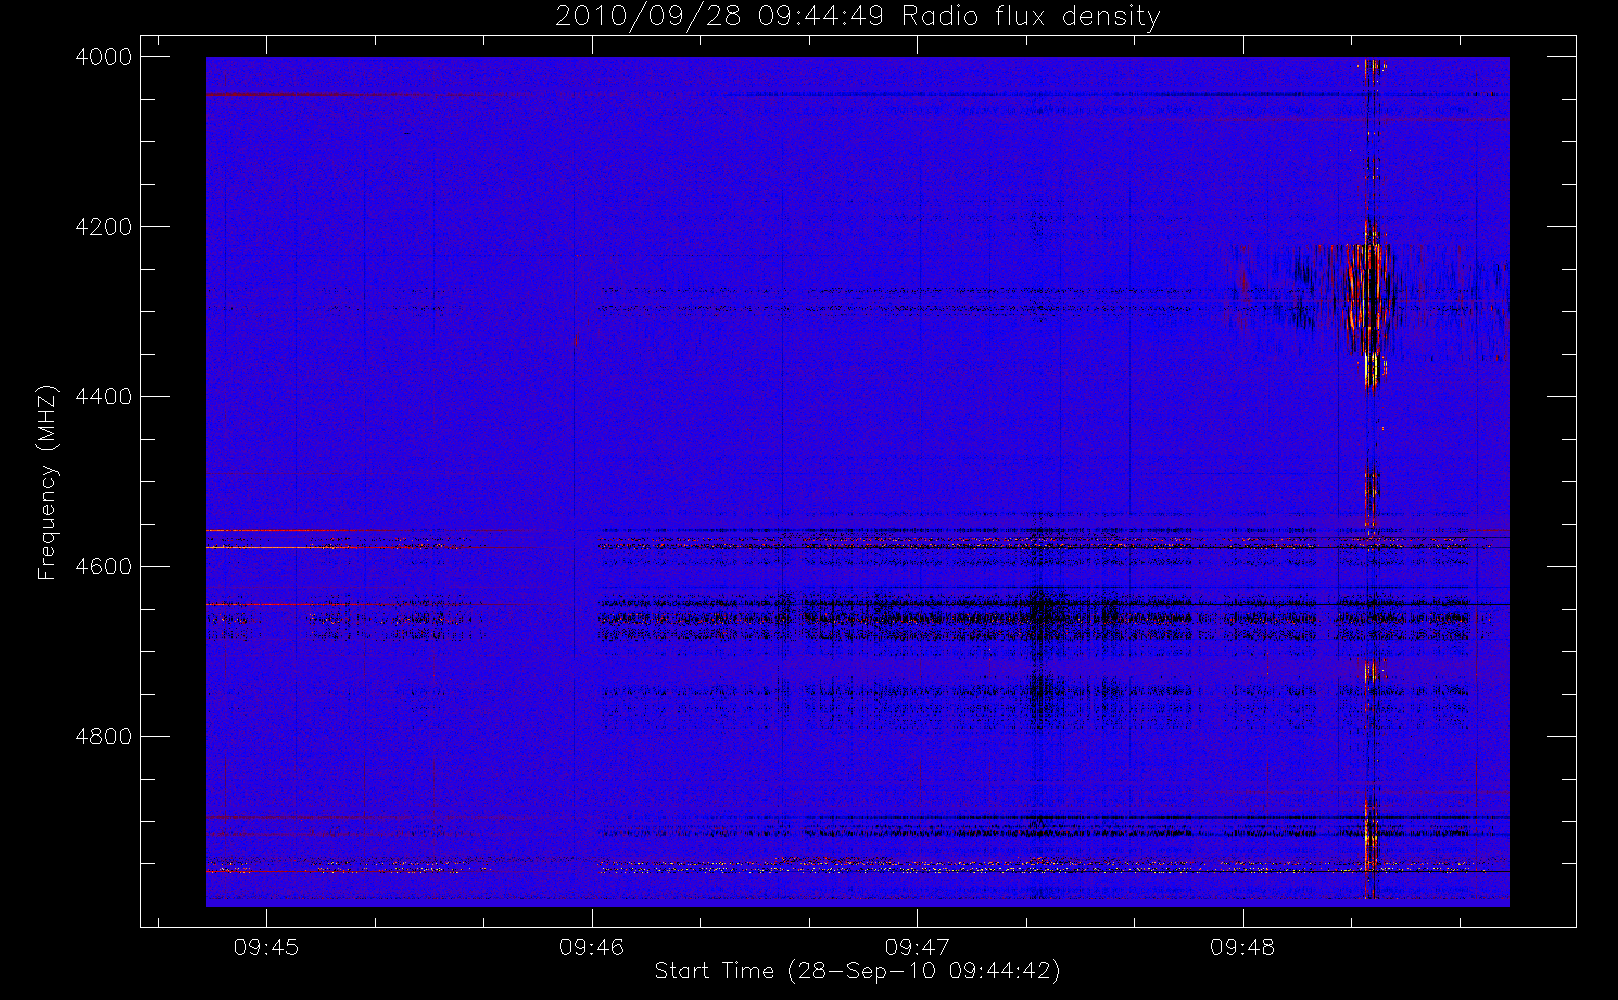Click the 09:45 time tick label
The image size is (1618, 1000).
266,947
